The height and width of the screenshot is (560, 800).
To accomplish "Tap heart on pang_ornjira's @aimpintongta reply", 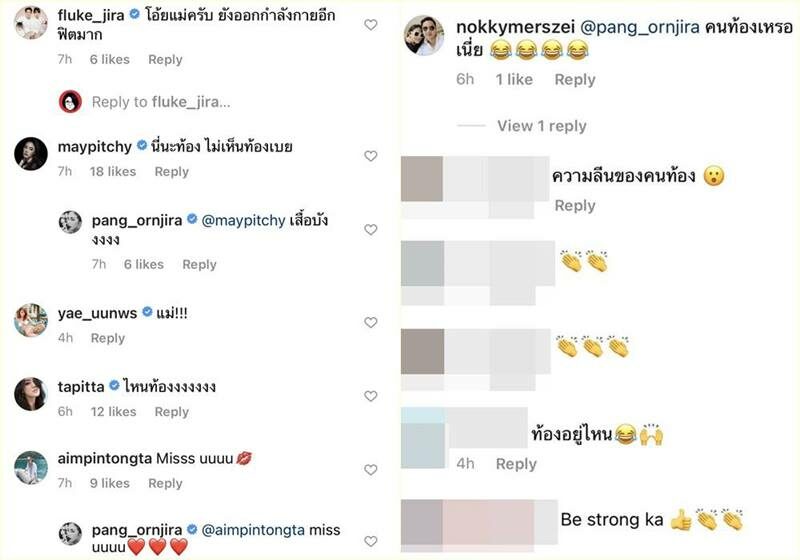I will [x=370, y=541].
